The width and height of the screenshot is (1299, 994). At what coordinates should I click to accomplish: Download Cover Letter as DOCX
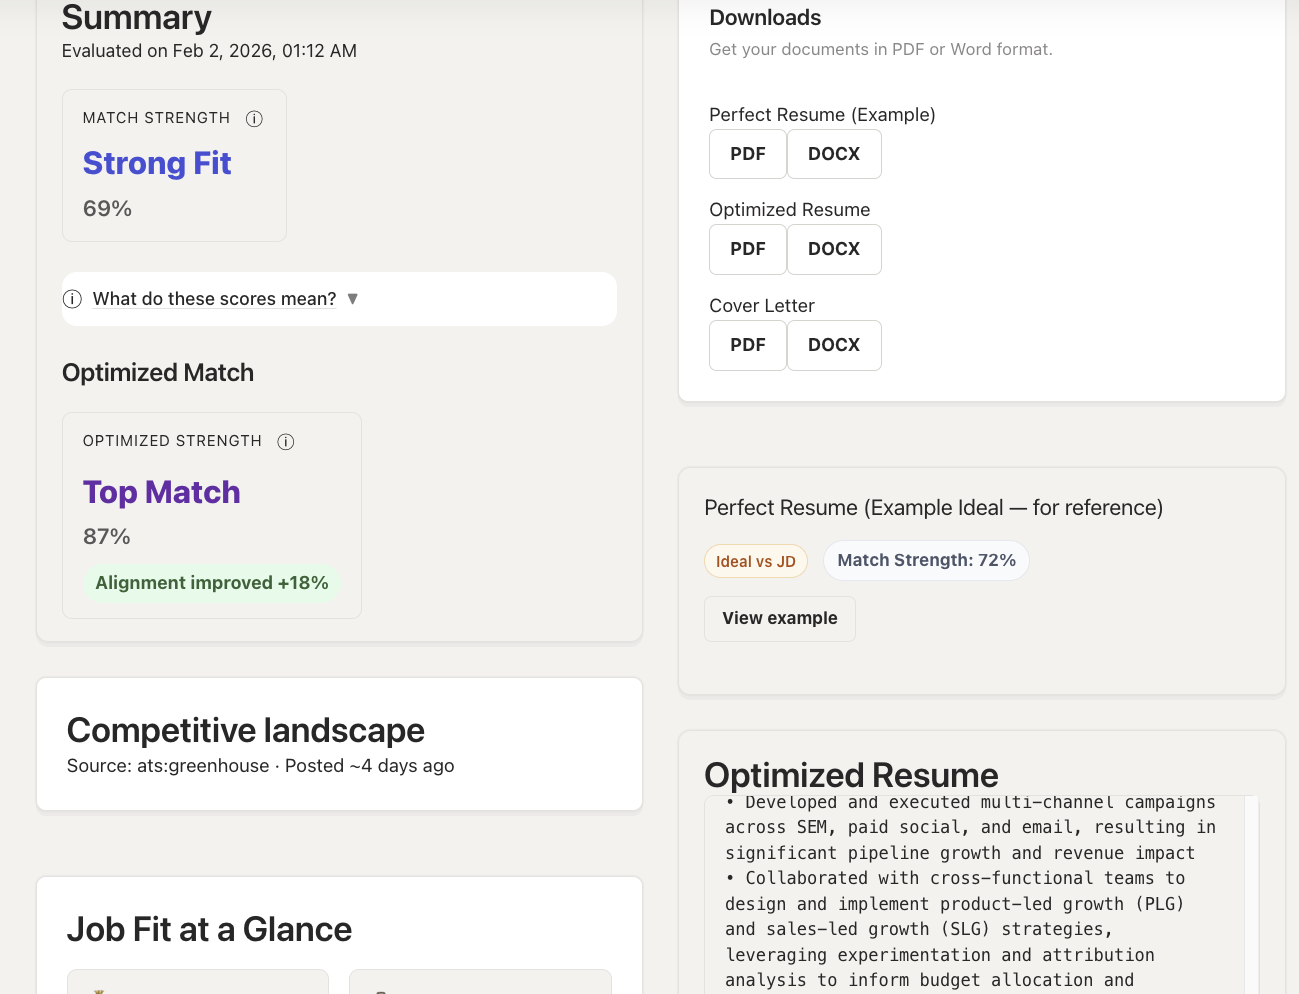click(x=834, y=345)
